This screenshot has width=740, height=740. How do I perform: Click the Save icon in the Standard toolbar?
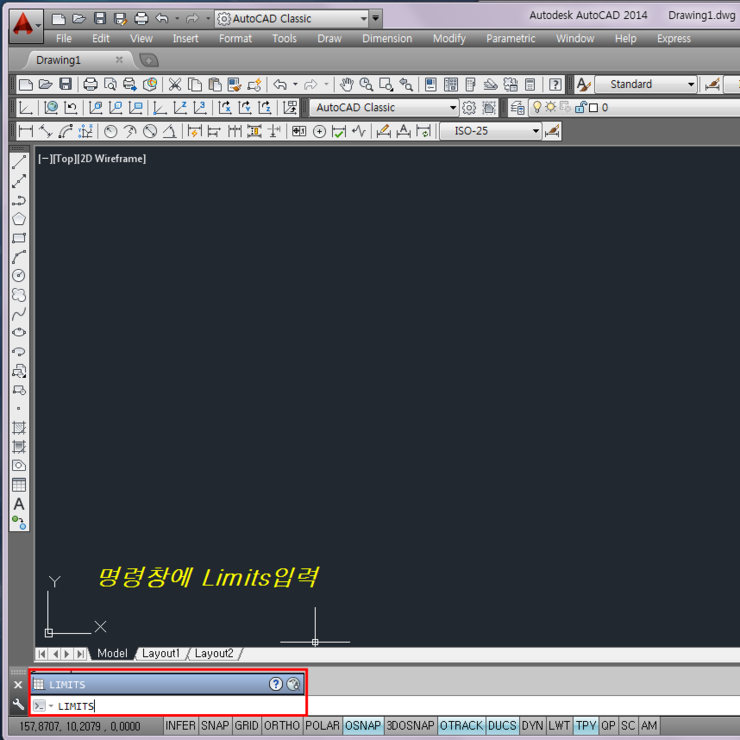[65, 84]
